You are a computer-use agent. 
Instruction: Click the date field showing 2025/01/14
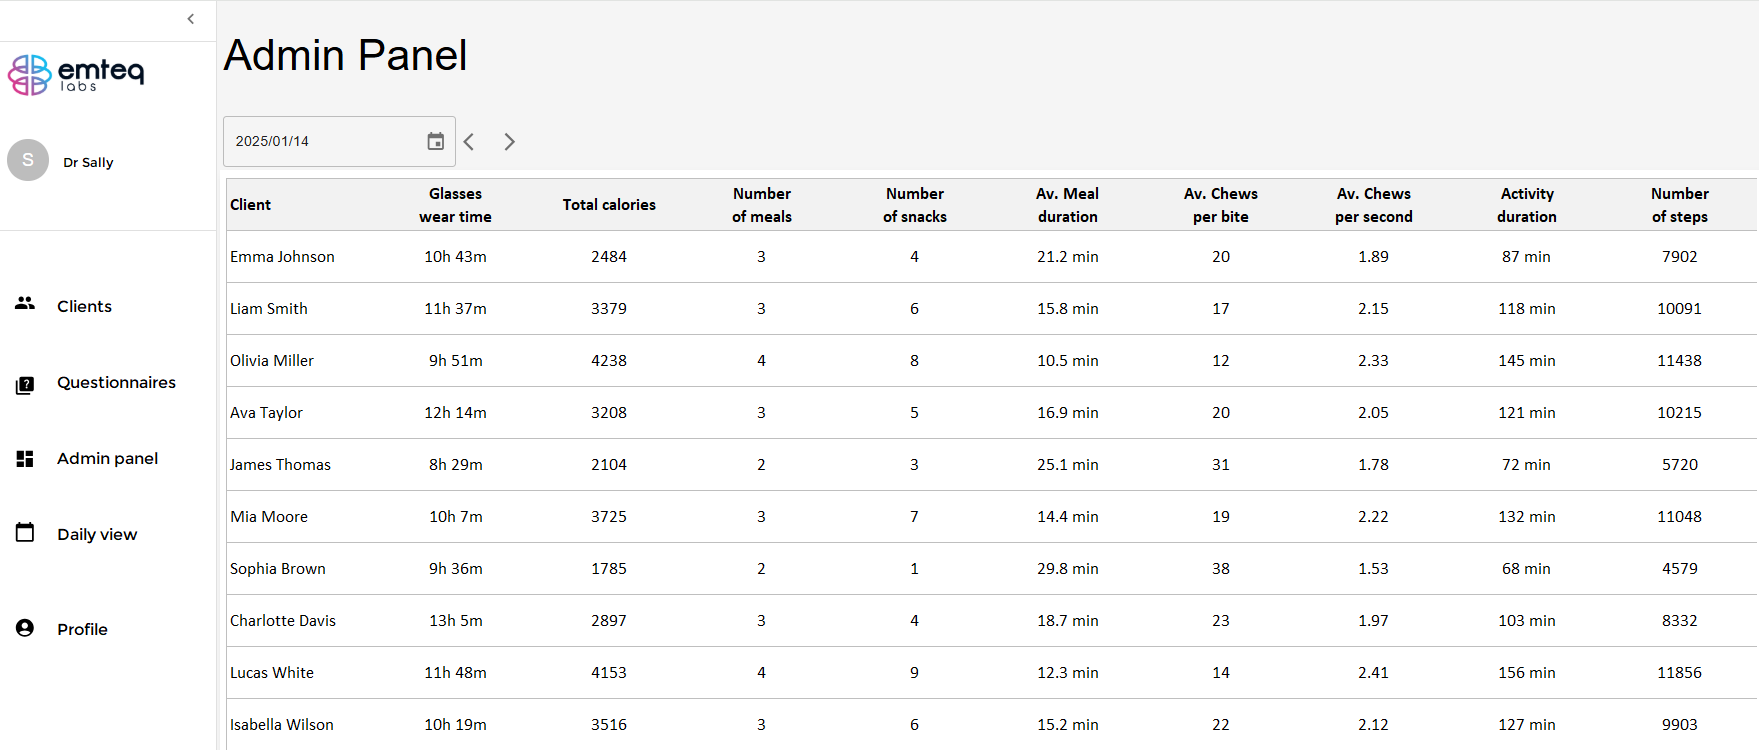tap(339, 141)
